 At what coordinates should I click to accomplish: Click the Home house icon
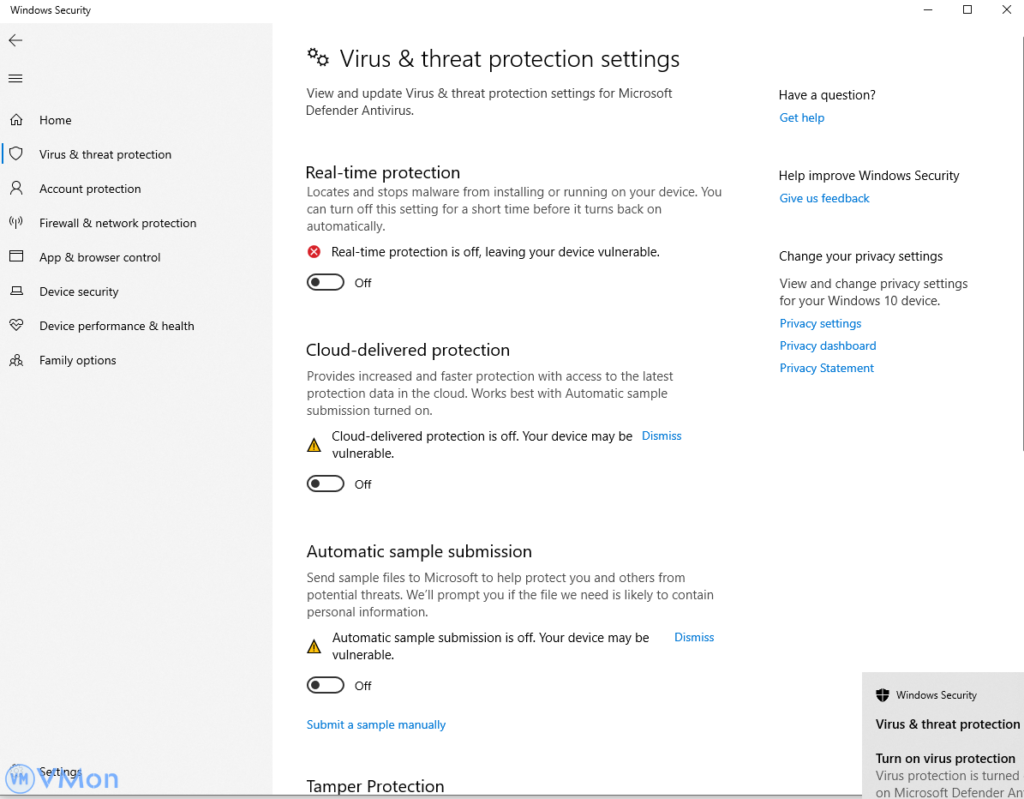tap(16, 120)
